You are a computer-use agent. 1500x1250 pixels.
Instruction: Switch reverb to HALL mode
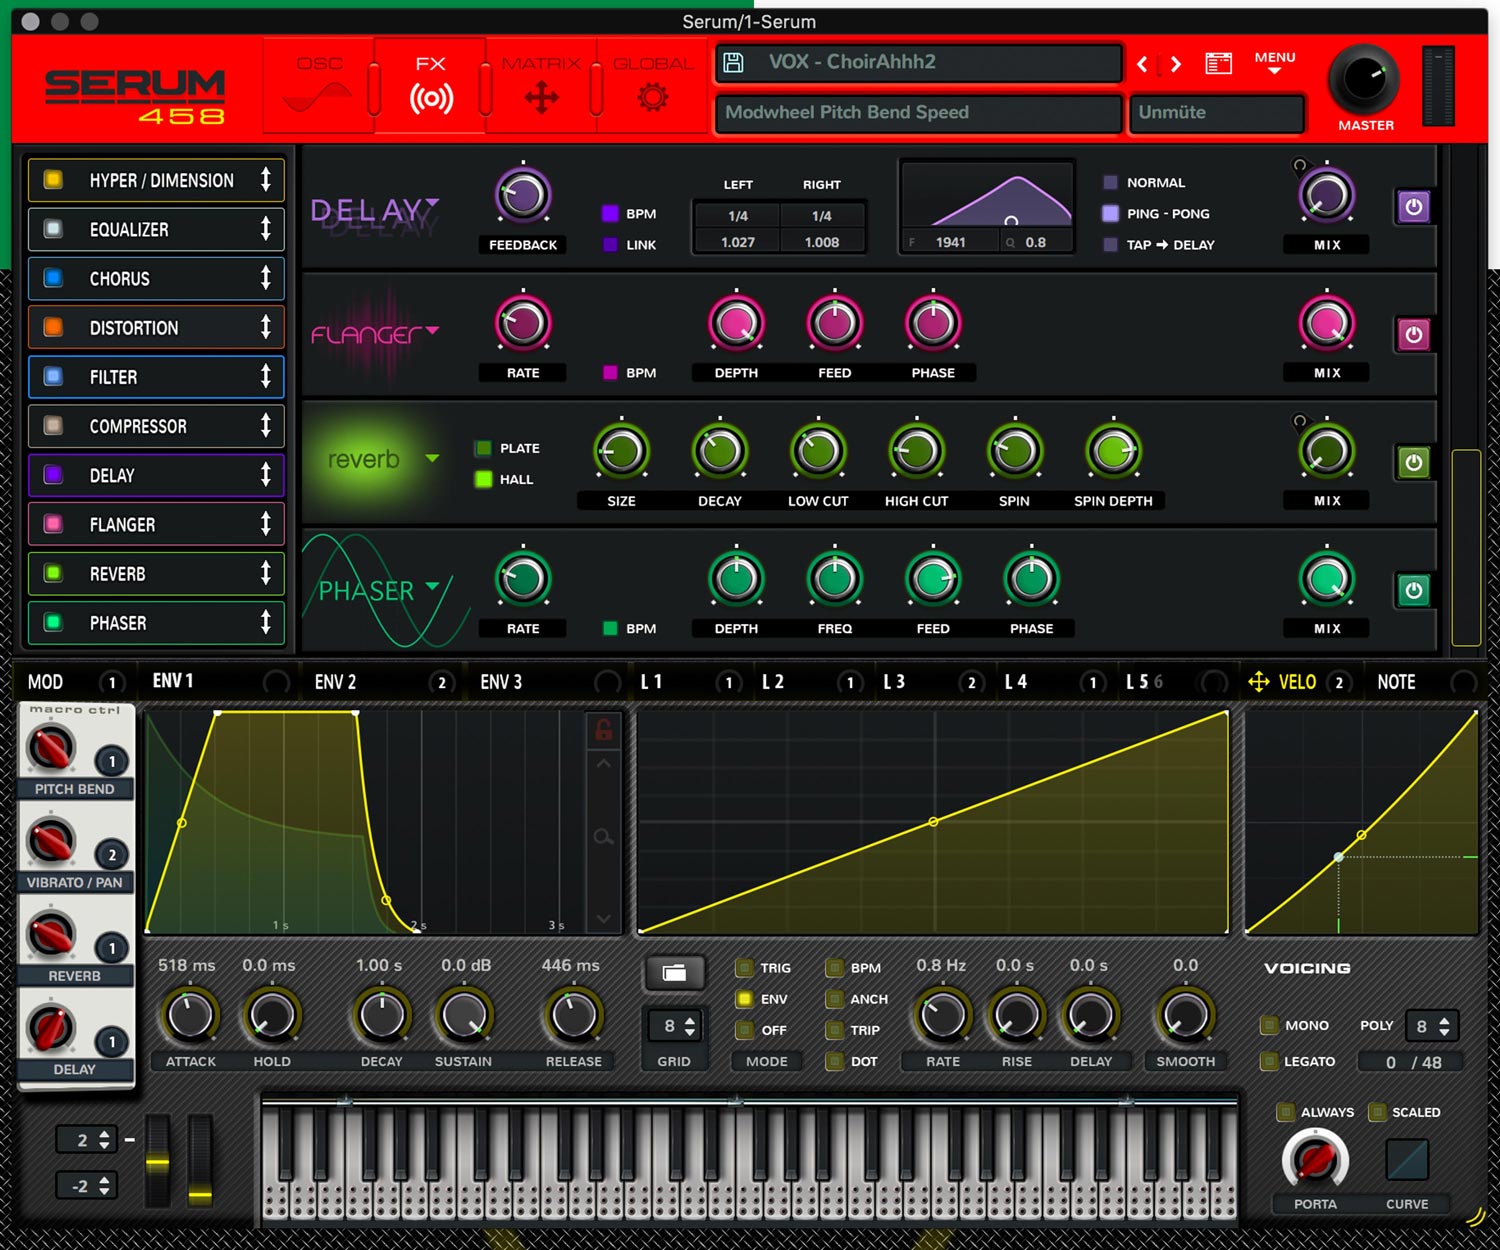tap(484, 479)
